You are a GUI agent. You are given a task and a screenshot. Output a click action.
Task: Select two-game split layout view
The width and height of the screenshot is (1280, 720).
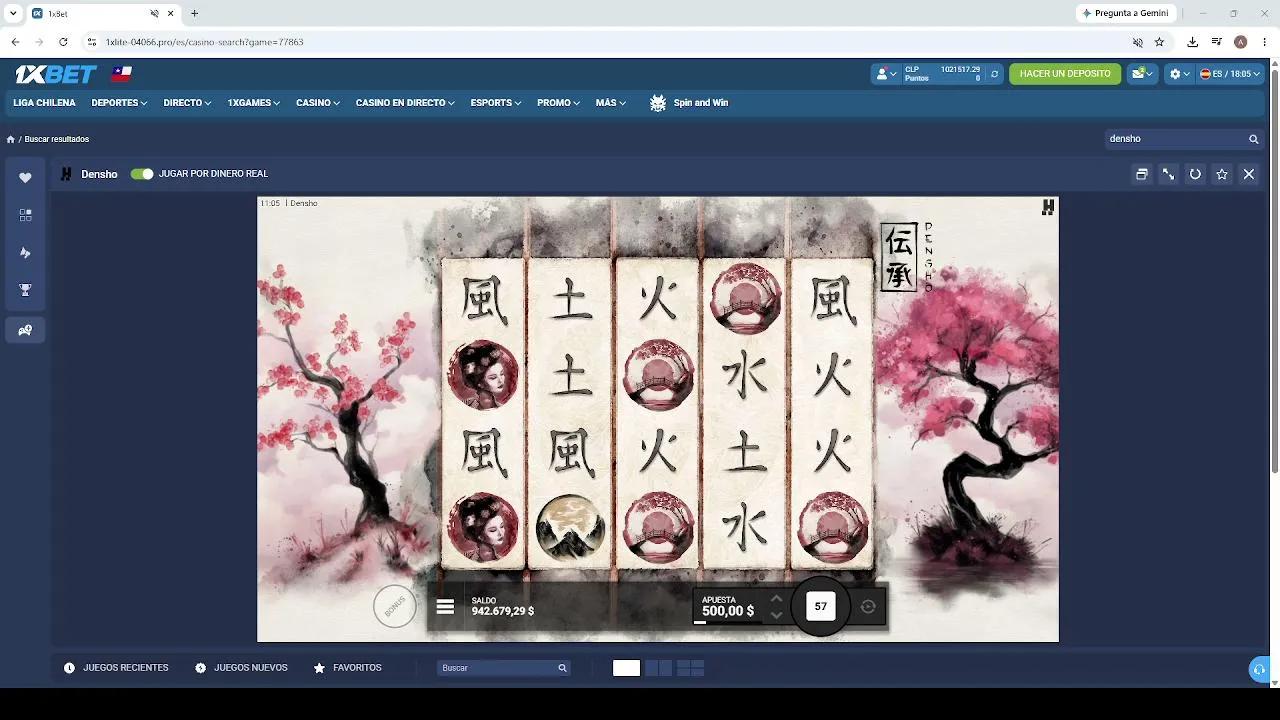[659, 668]
